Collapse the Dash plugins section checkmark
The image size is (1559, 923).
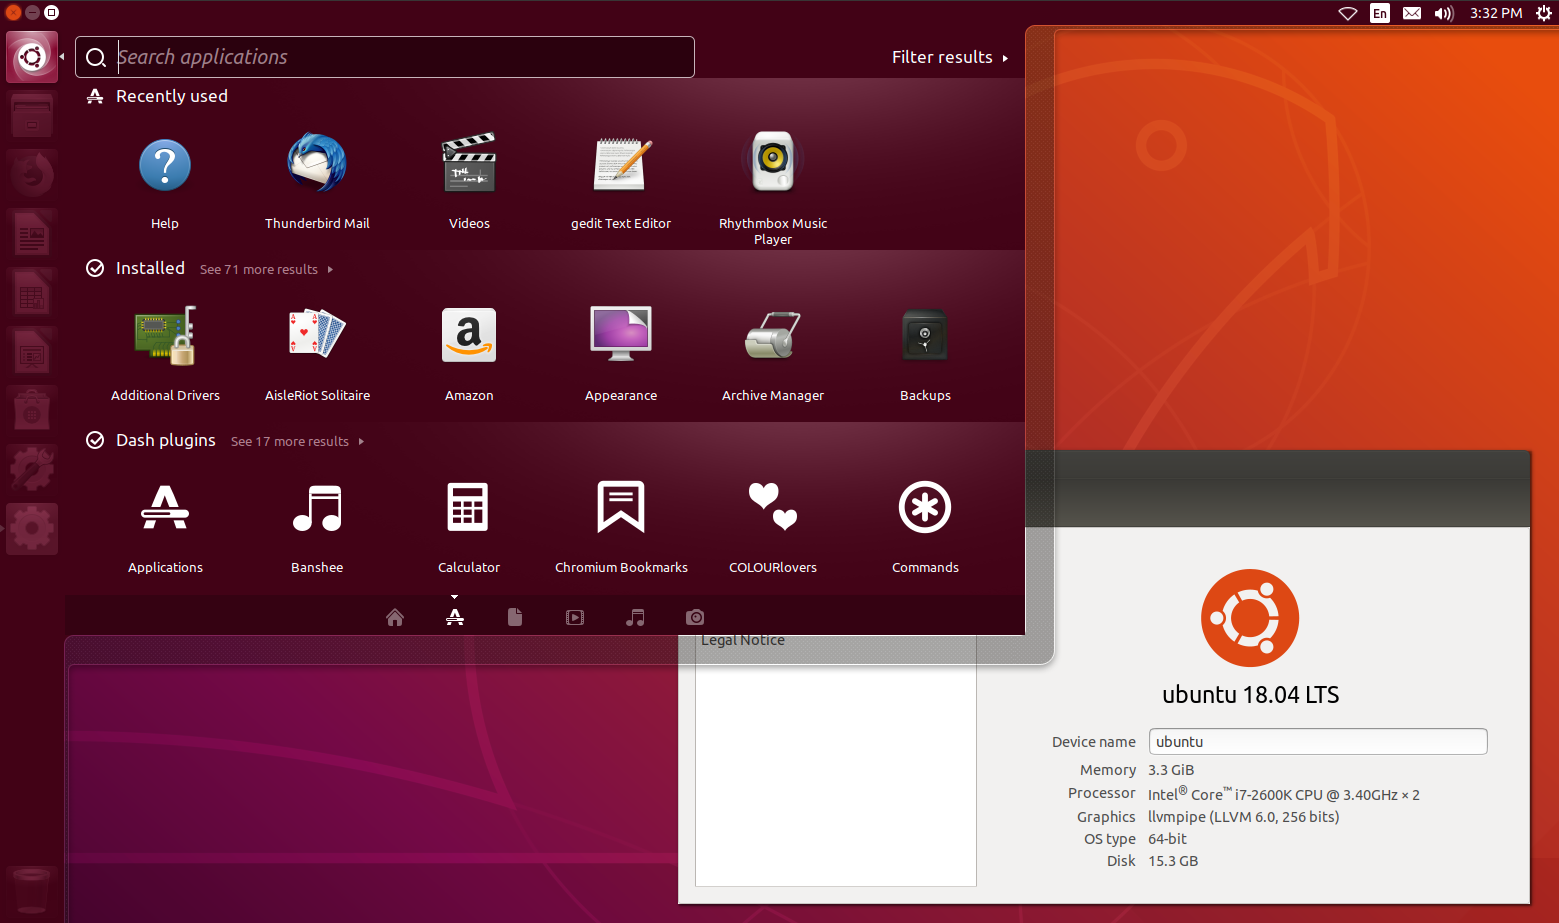tap(95, 440)
